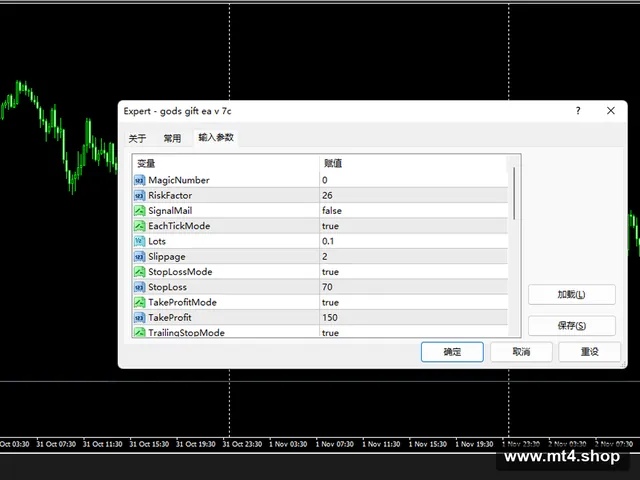Viewport: 640px width, 480px height.
Task: Click the 变量 column header
Action: pyautogui.click(x=146, y=164)
